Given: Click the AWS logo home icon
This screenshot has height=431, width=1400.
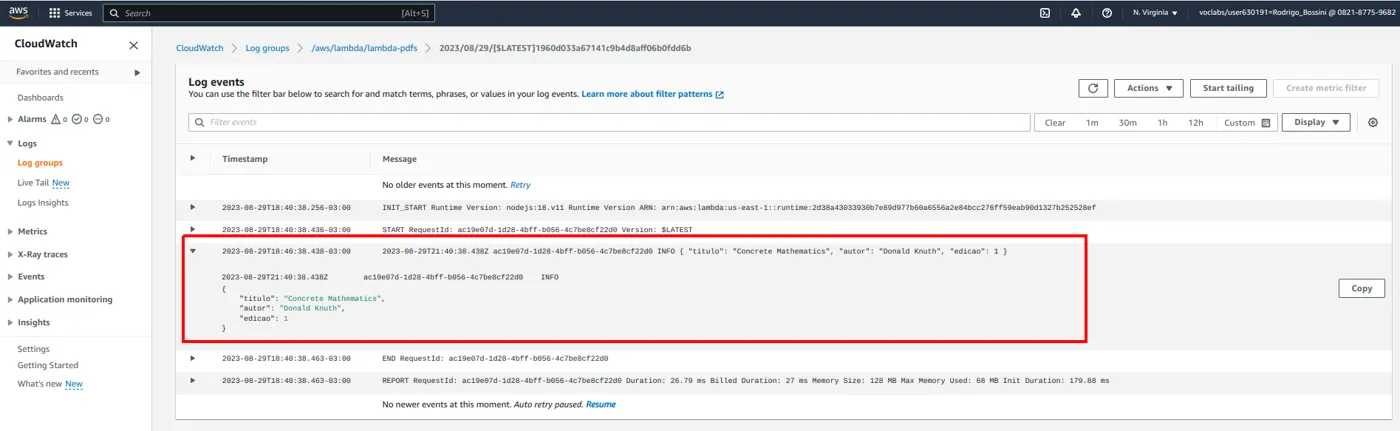Looking at the screenshot, I should (19, 12).
